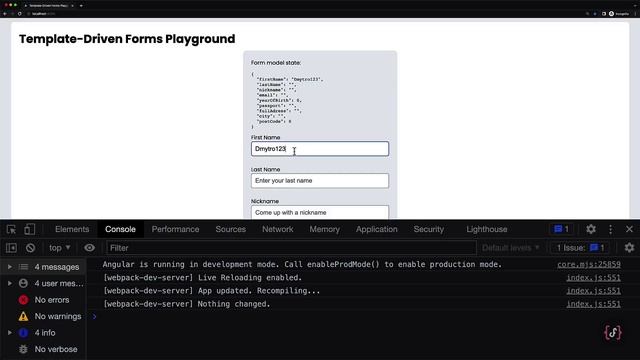The image size is (640, 360).
Task: Click the blue info circle icon
Action: [23, 333]
